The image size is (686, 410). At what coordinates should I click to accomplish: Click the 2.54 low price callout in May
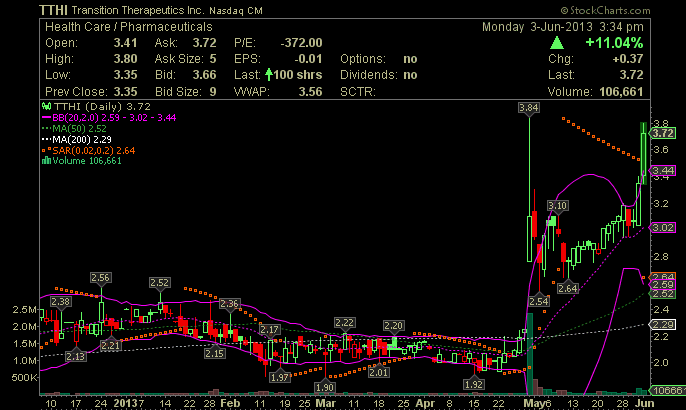click(x=539, y=301)
